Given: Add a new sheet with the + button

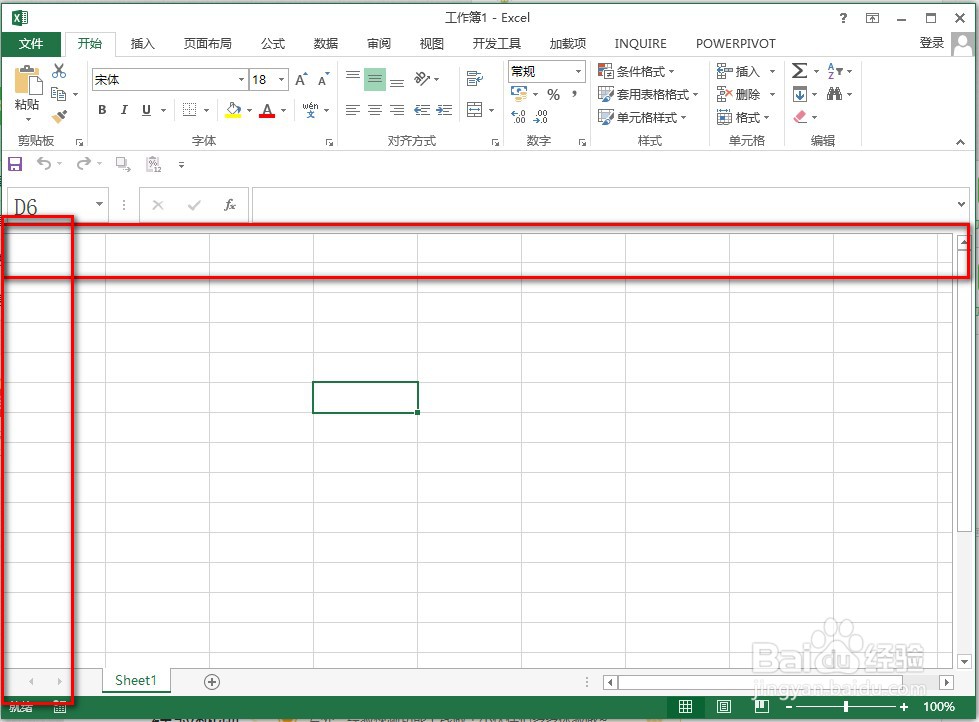Looking at the screenshot, I should (211, 680).
